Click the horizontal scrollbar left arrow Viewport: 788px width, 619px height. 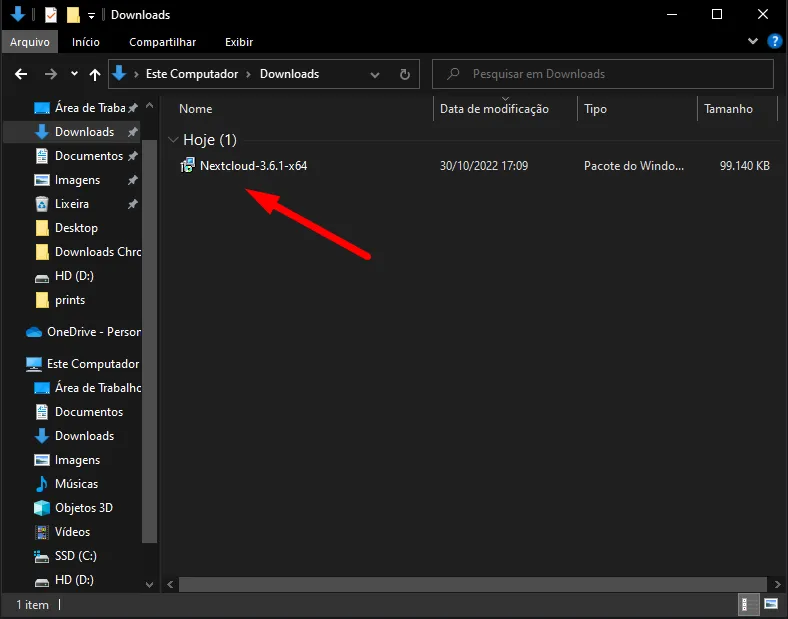tap(170, 584)
